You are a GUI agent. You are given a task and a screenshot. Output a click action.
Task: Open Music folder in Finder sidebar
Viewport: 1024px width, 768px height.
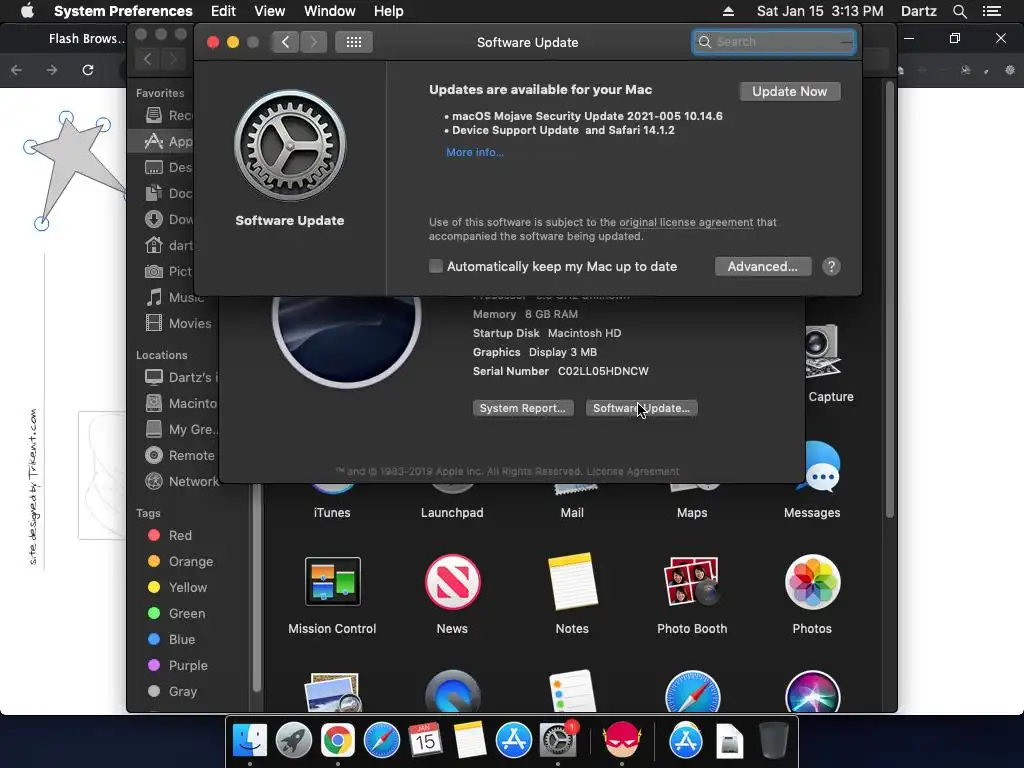[x=175, y=297]
